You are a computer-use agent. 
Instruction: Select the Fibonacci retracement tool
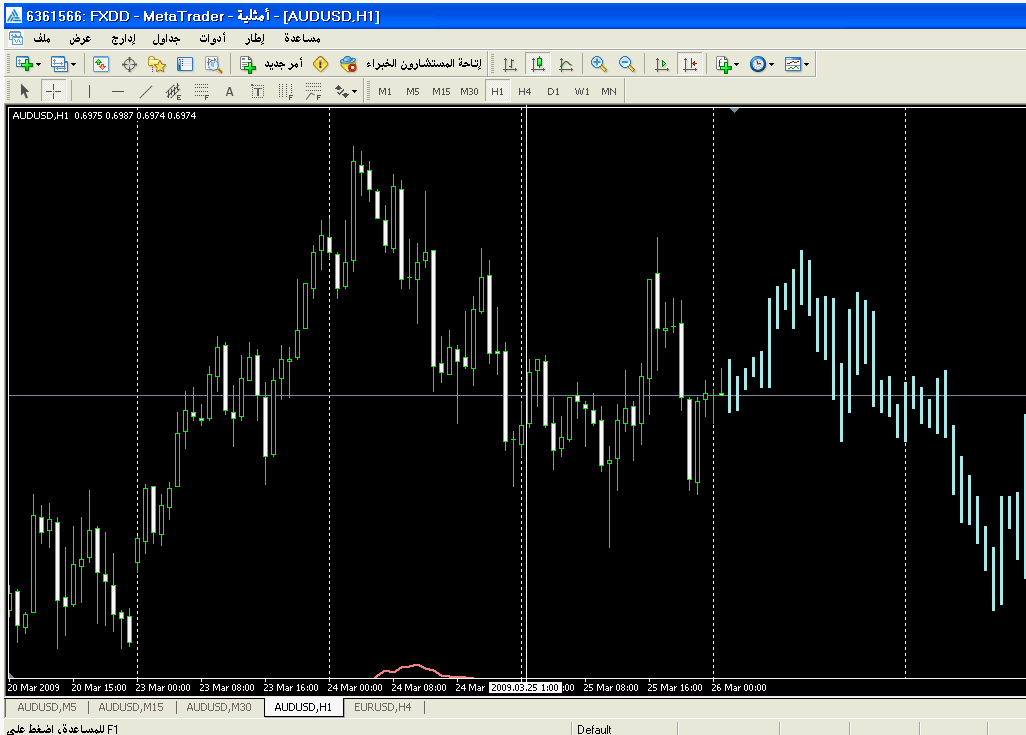[x=201, y=92]
